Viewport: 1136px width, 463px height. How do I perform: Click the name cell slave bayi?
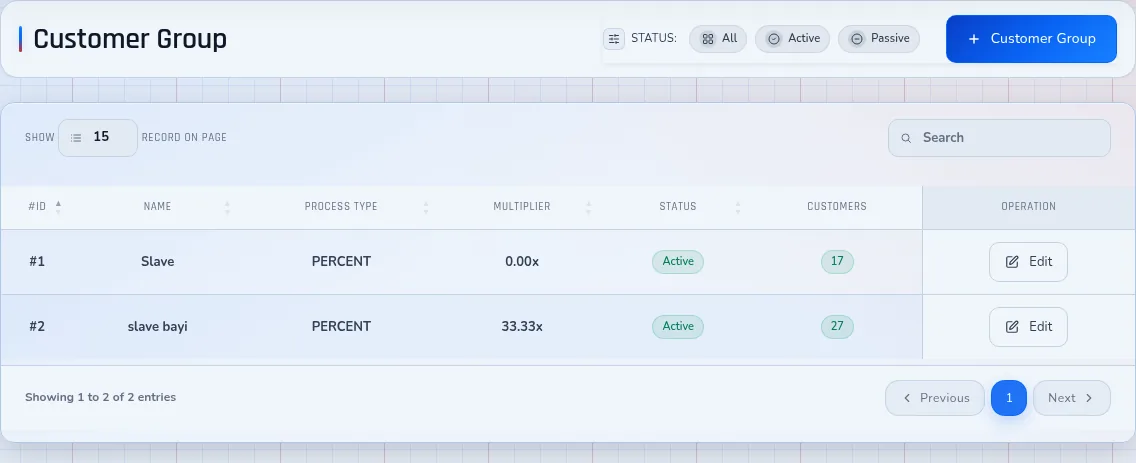coord(157,327)
